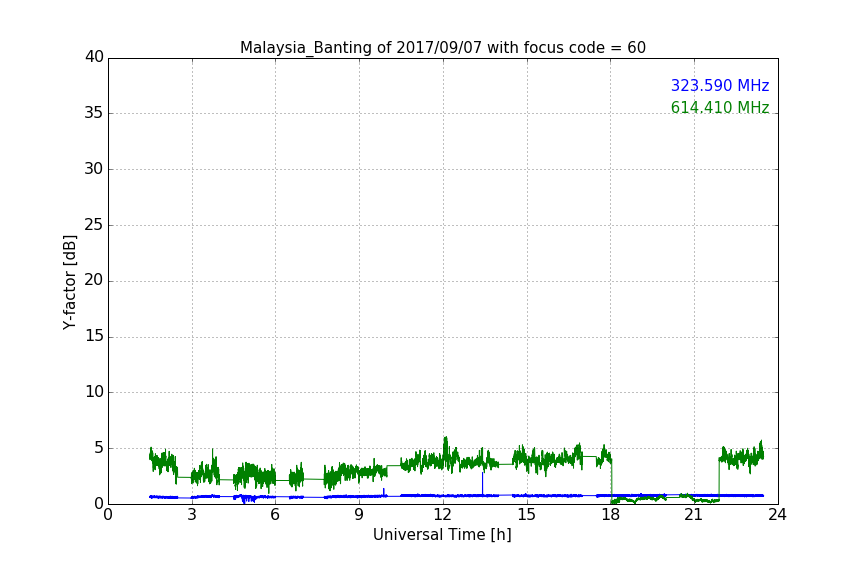Select the green '614.410 MHz' legend label
Screen dimensions: 864x576
click(x=720, y=107)
